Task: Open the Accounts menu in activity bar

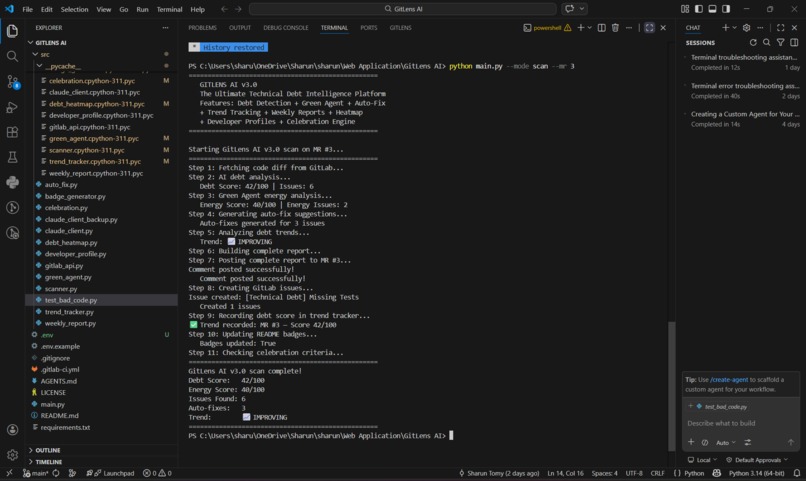Action: coord(12,430)
